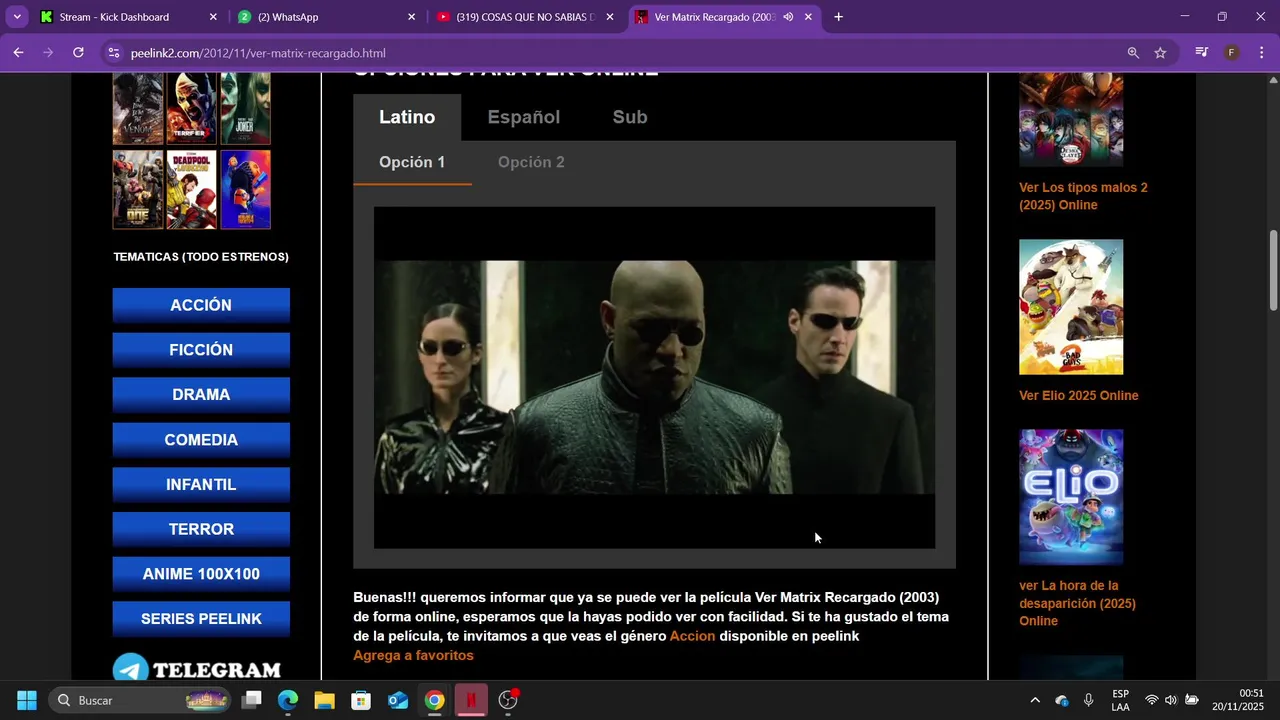Open Outlook from taskbar
Screen dimensions: 1280x720
[x=398, y=700]
